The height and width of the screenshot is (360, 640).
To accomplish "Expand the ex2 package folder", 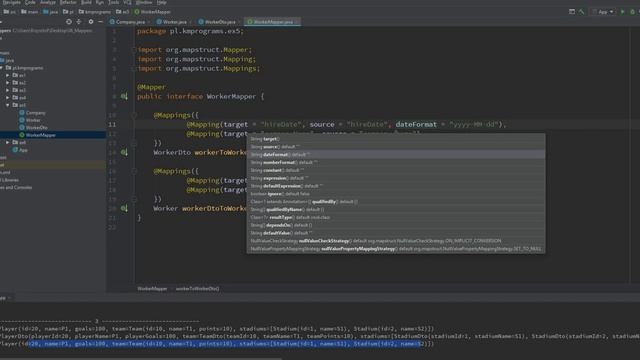I will [8, 82].
